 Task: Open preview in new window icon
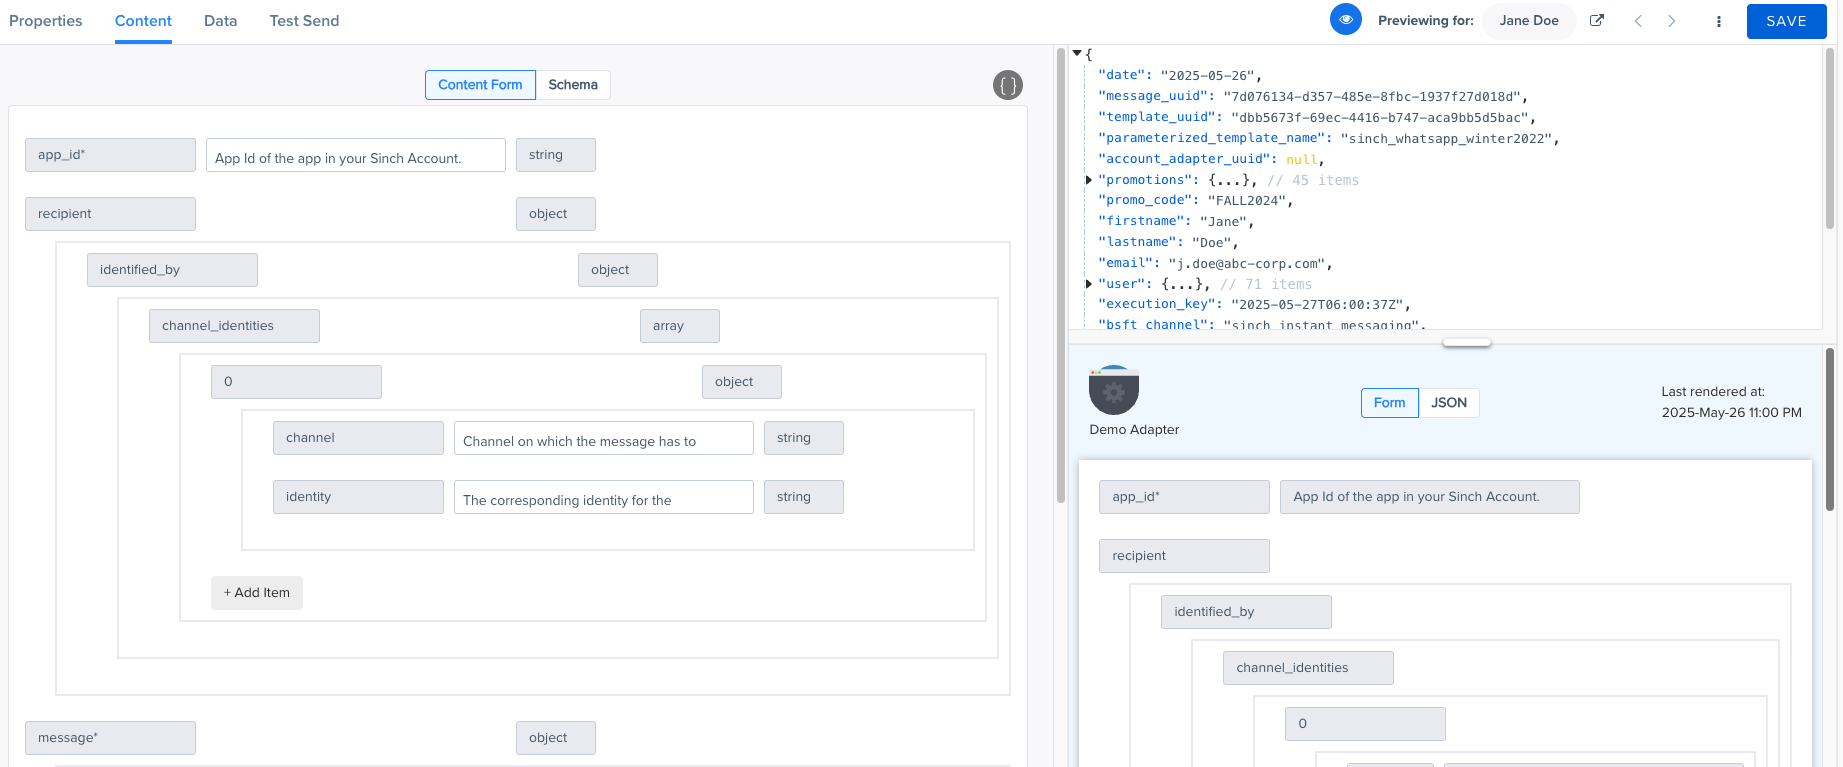(x=1597, y=21)
